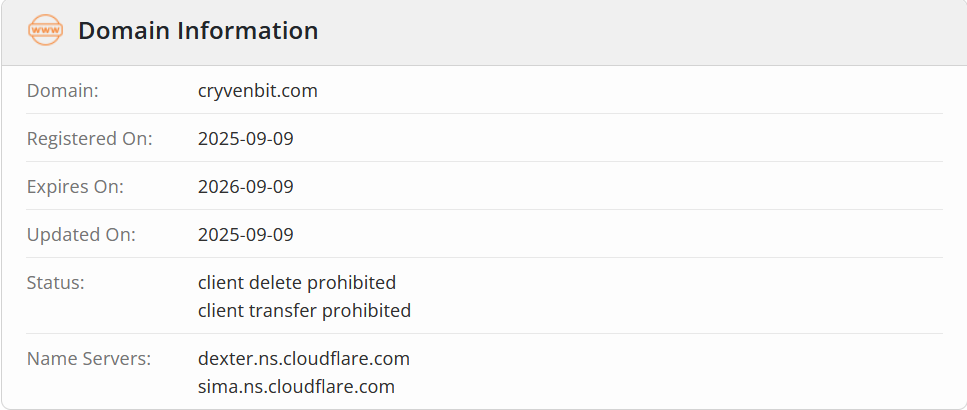Image resolution: width=967 pixels, height=410 pixels.
Task: Click dexter.ns.cloudflare.com name server
Action: (x=304, y=359)
